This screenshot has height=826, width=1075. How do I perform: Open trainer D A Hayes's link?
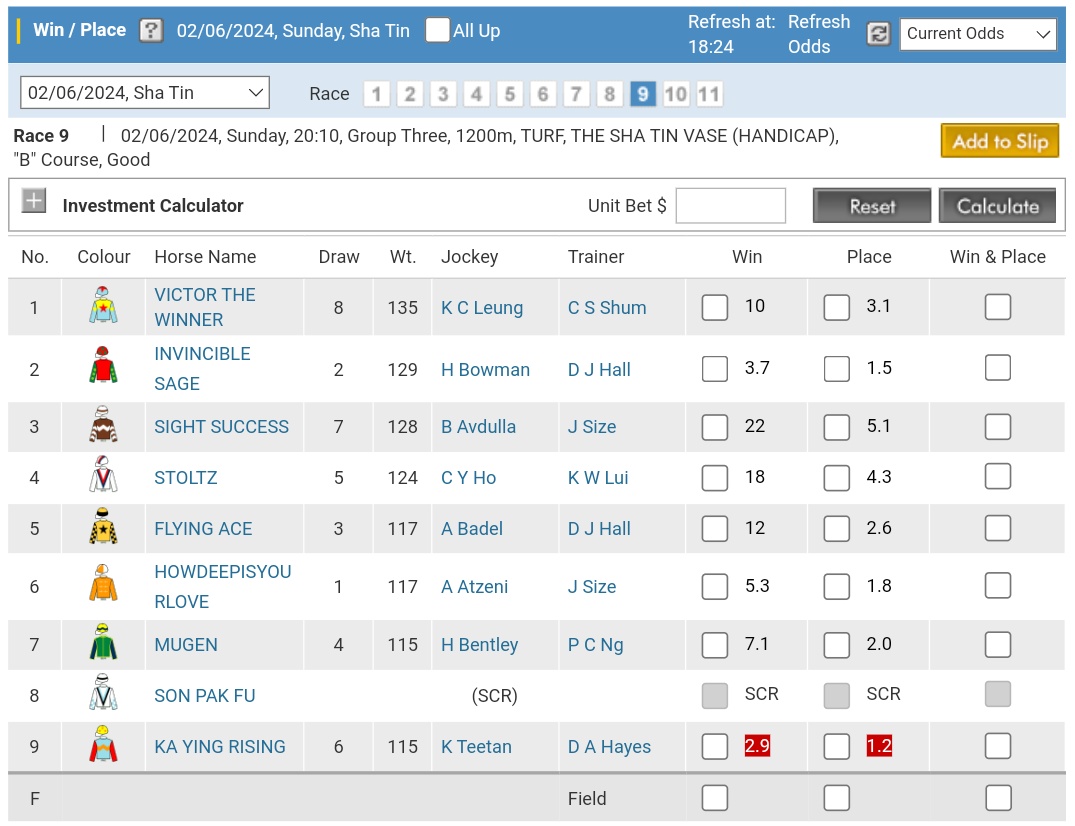pyautogui.click(x=609, y=746)
